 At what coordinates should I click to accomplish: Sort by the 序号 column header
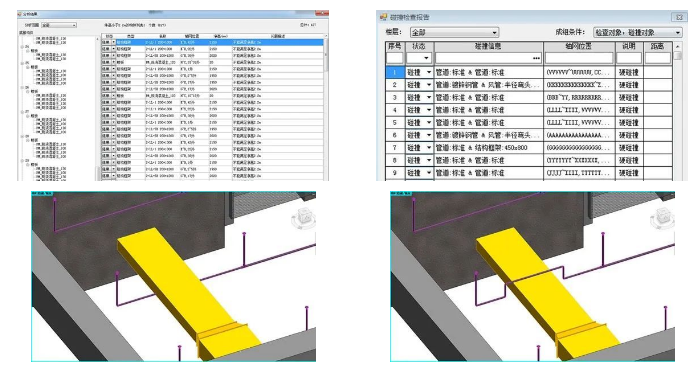[395, 46]
